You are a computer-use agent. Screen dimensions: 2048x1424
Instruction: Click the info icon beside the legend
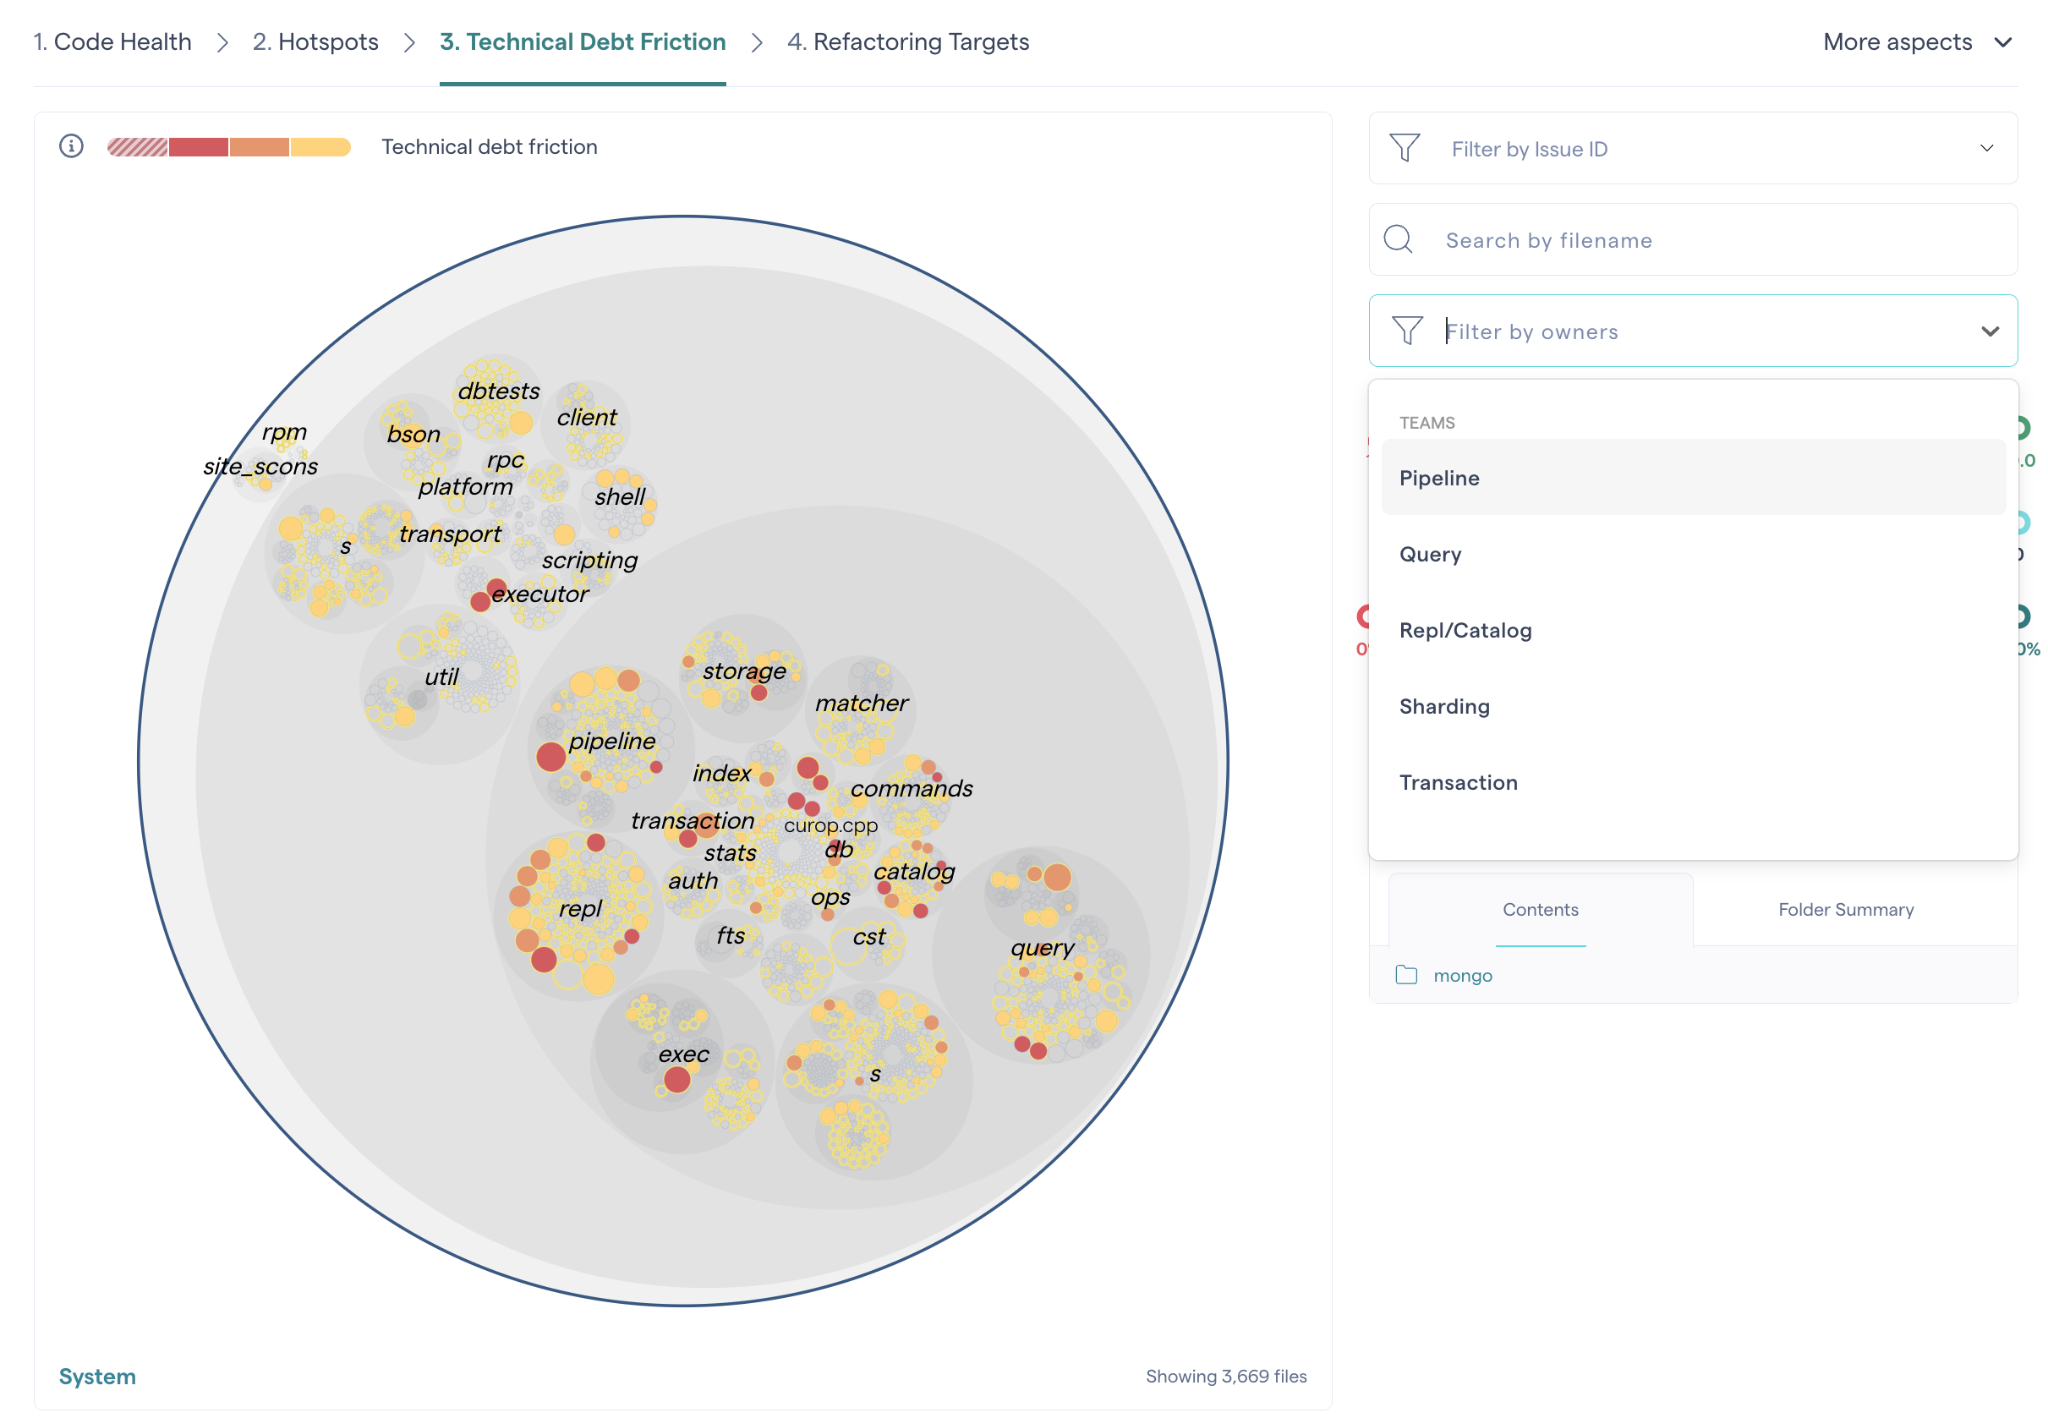[x=70, y=146]
